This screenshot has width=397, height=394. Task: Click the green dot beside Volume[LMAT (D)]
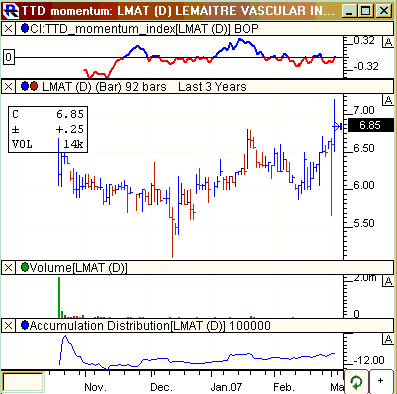[x=25, y=267]
